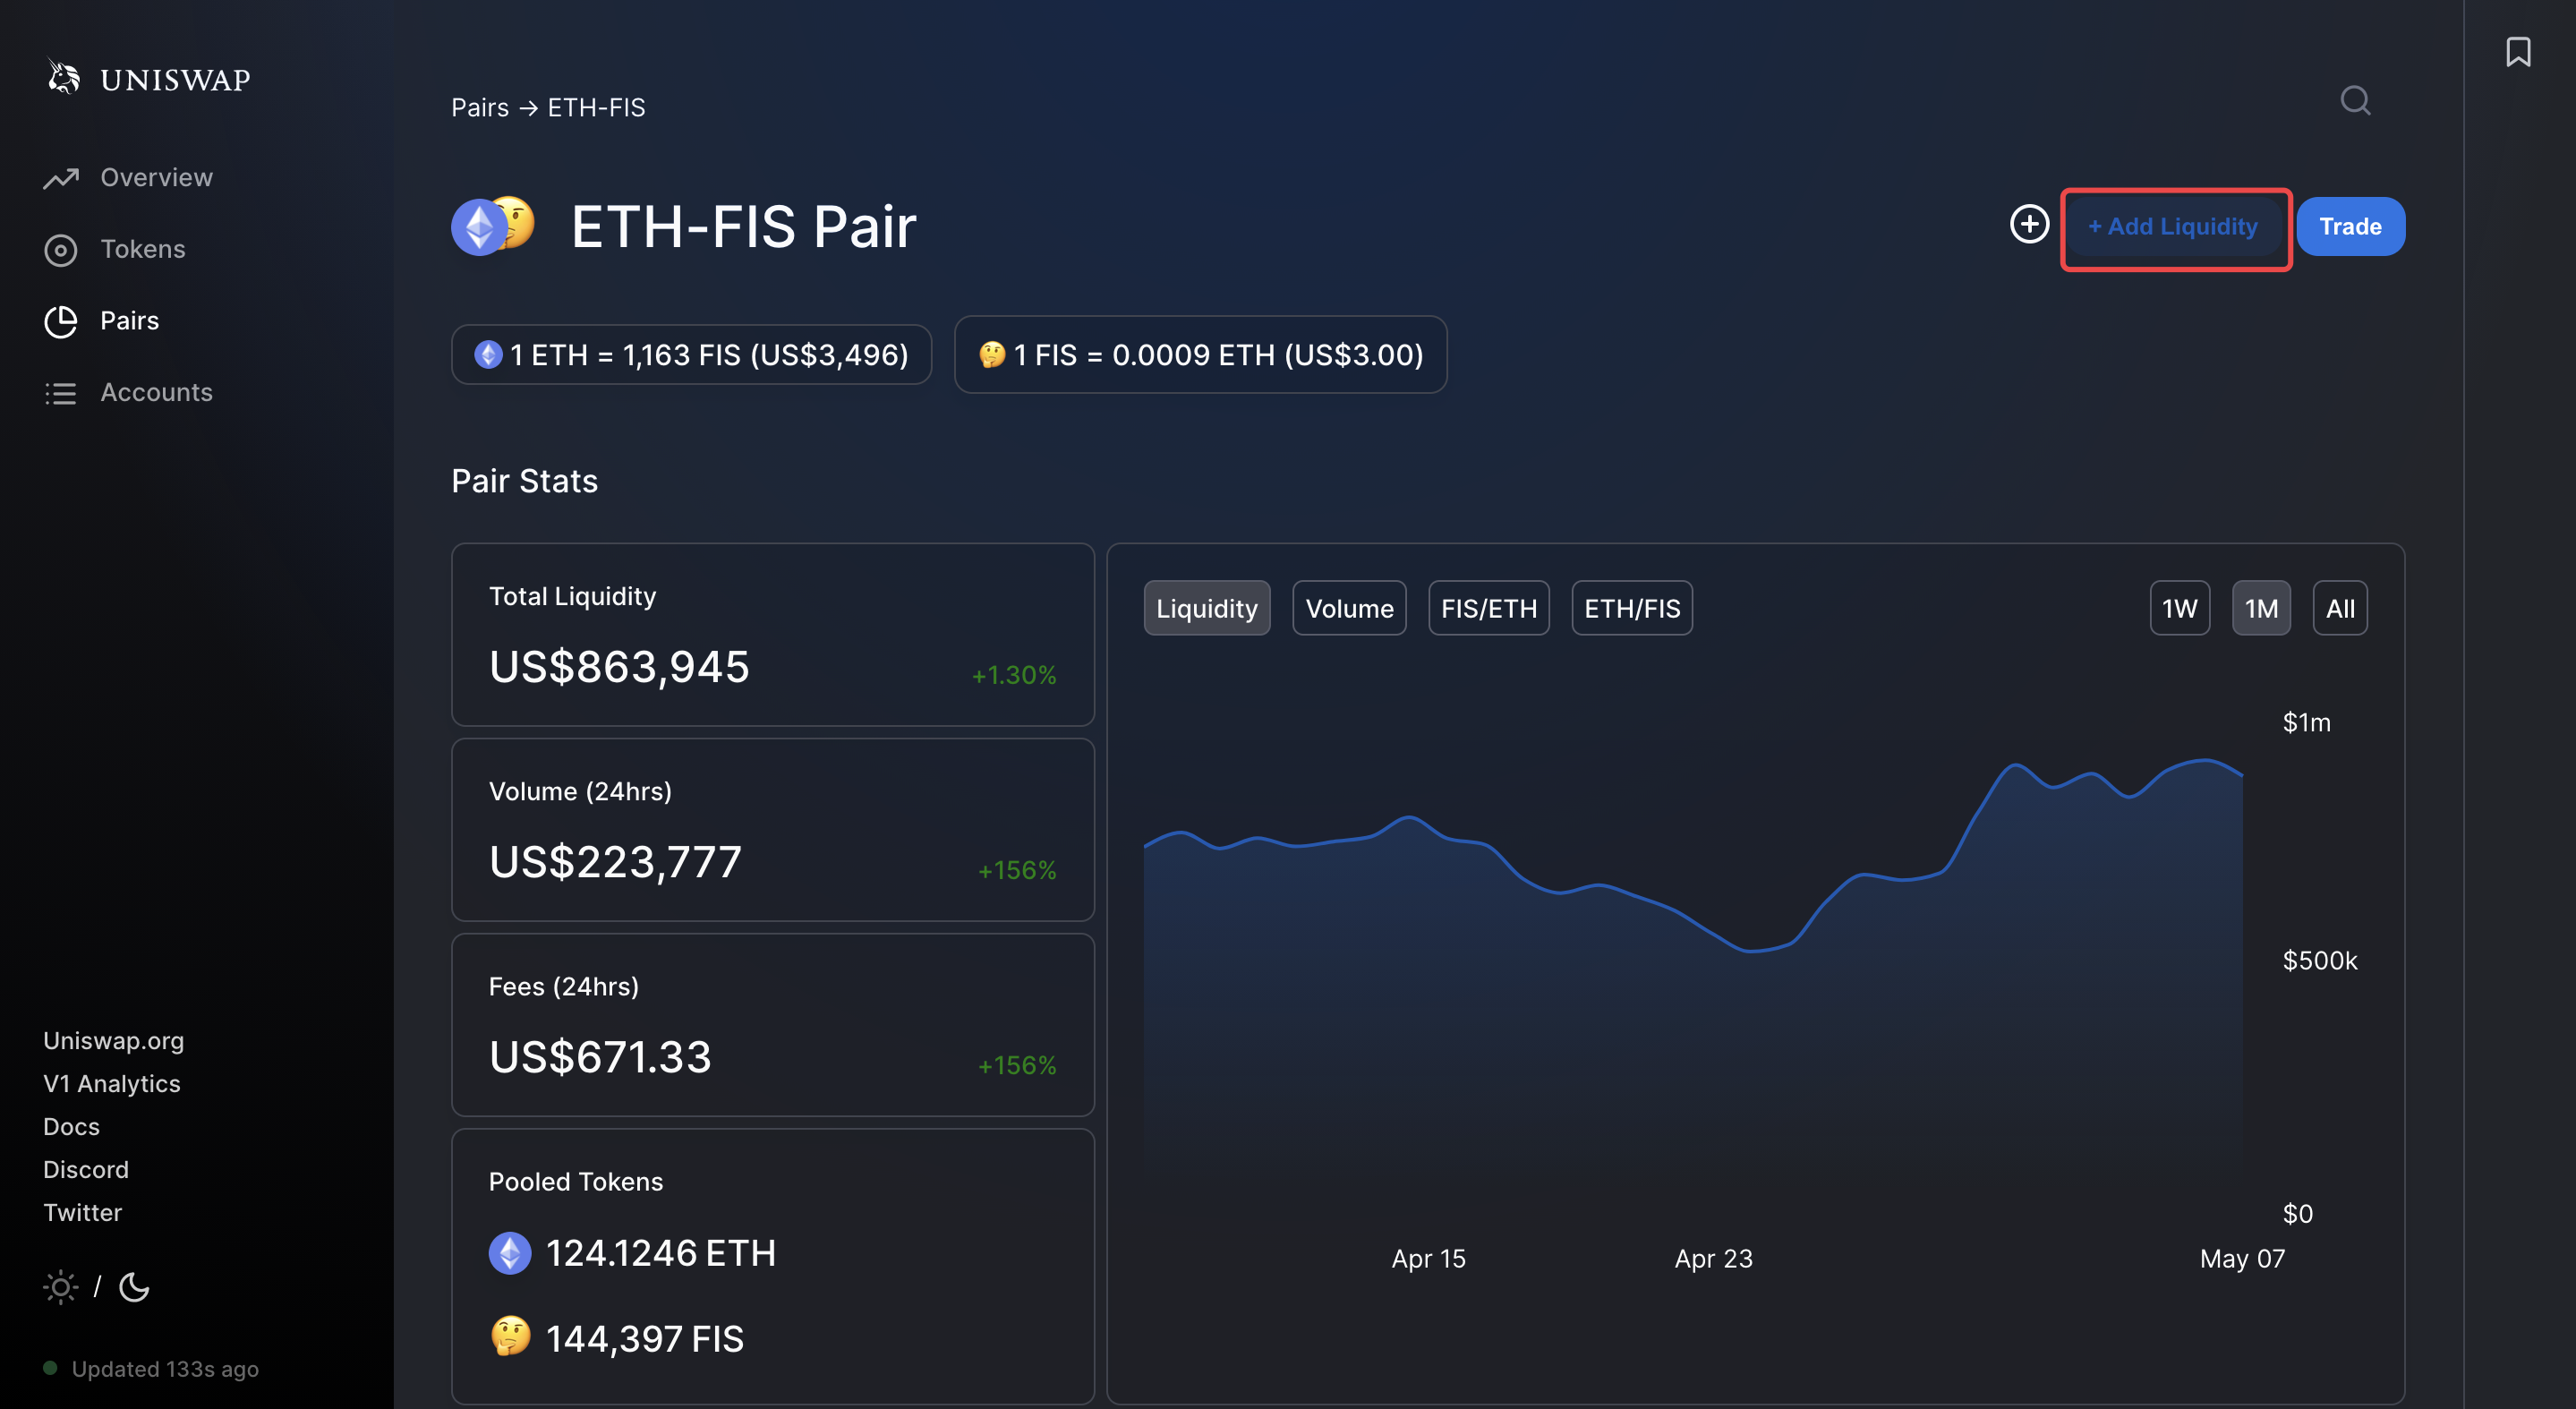Click the Updated 133s ago status
The width and height of the screenshot is (2576, 1409).
tap(165, 1369)
